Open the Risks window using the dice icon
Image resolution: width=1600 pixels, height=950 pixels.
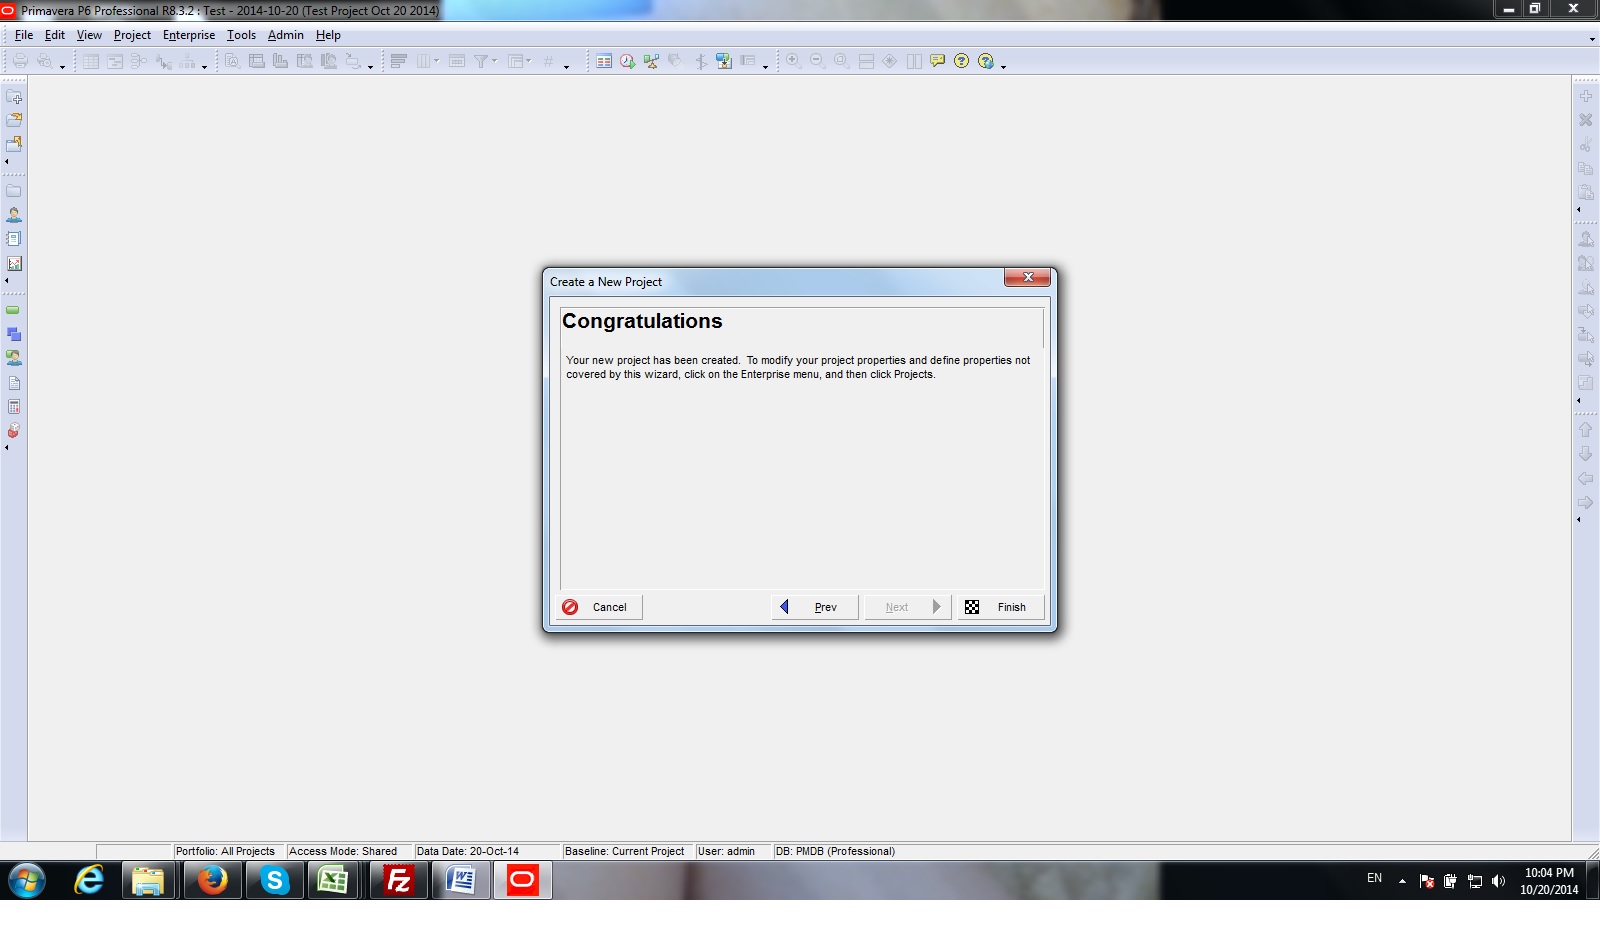coord(14,430)
